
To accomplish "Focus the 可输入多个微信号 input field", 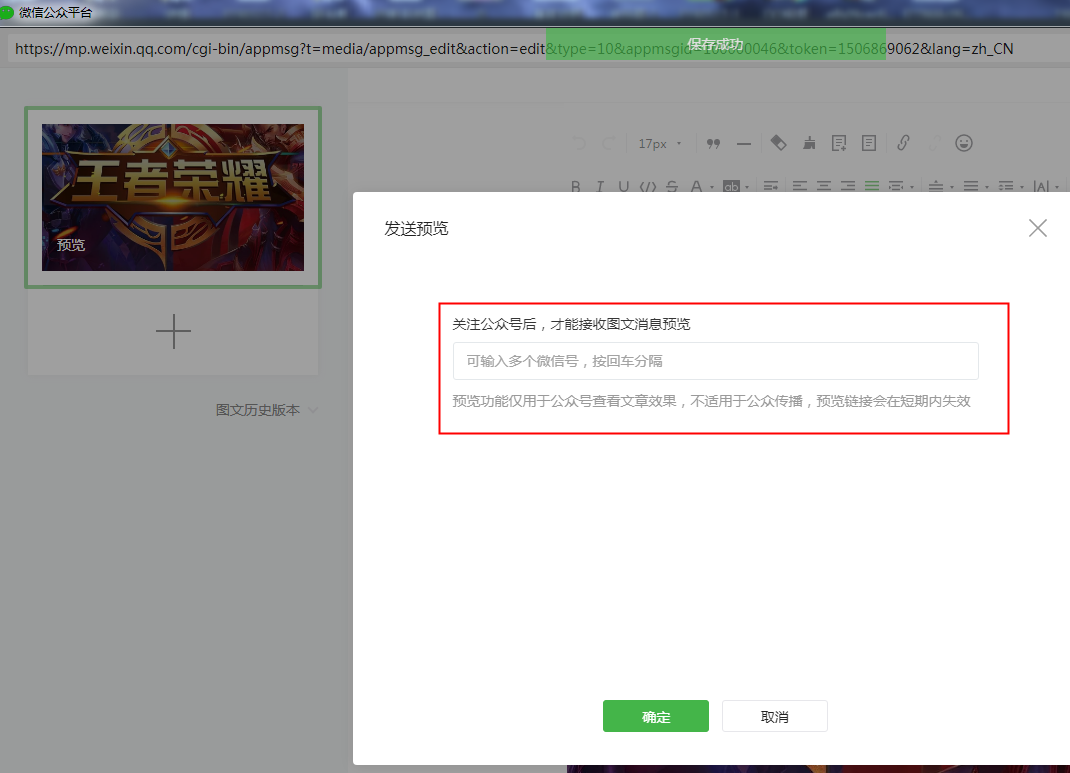I will pos(716,361).
